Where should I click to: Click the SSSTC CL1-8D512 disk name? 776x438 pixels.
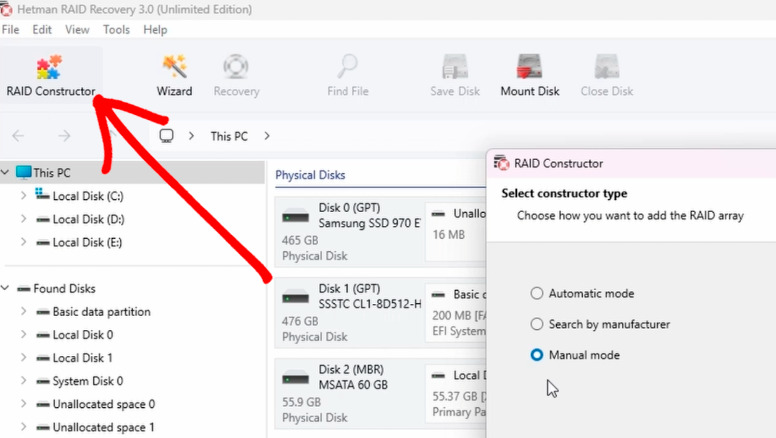(x=370, y=304)
